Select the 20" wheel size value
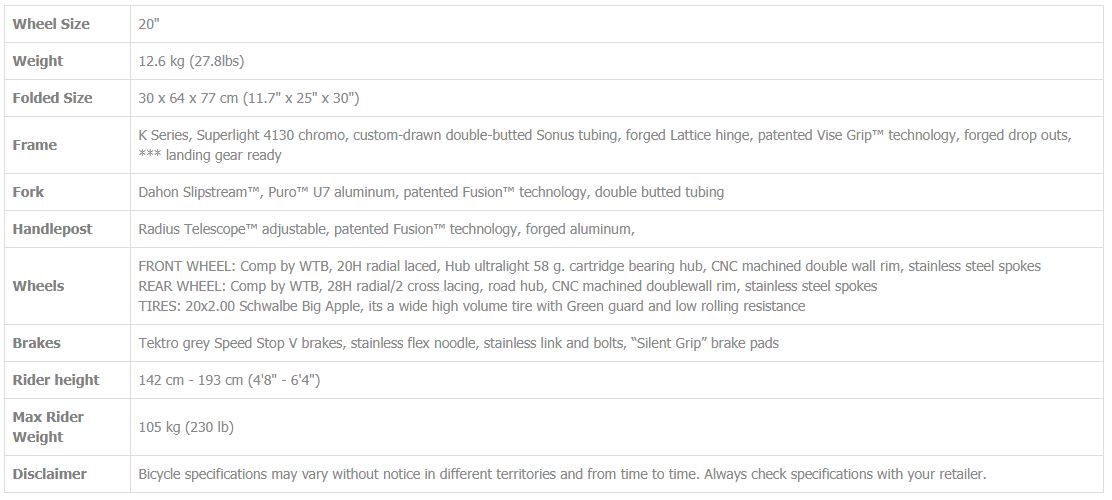Screen dimensions: 1112x500 click(x=149, y=23)
